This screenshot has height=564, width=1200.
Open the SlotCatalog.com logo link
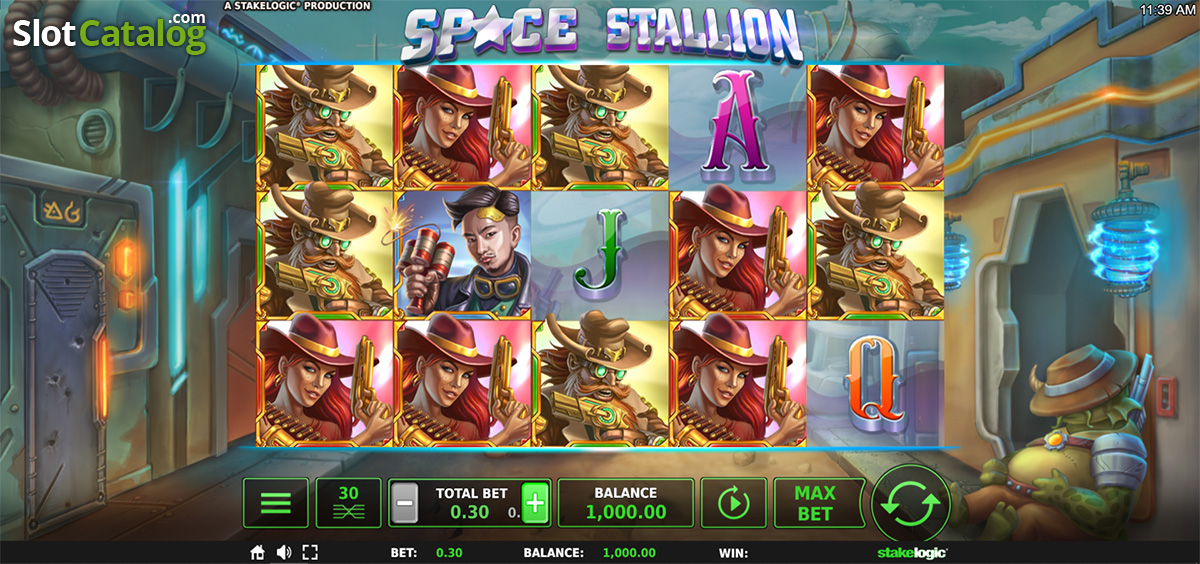(109, 33)
